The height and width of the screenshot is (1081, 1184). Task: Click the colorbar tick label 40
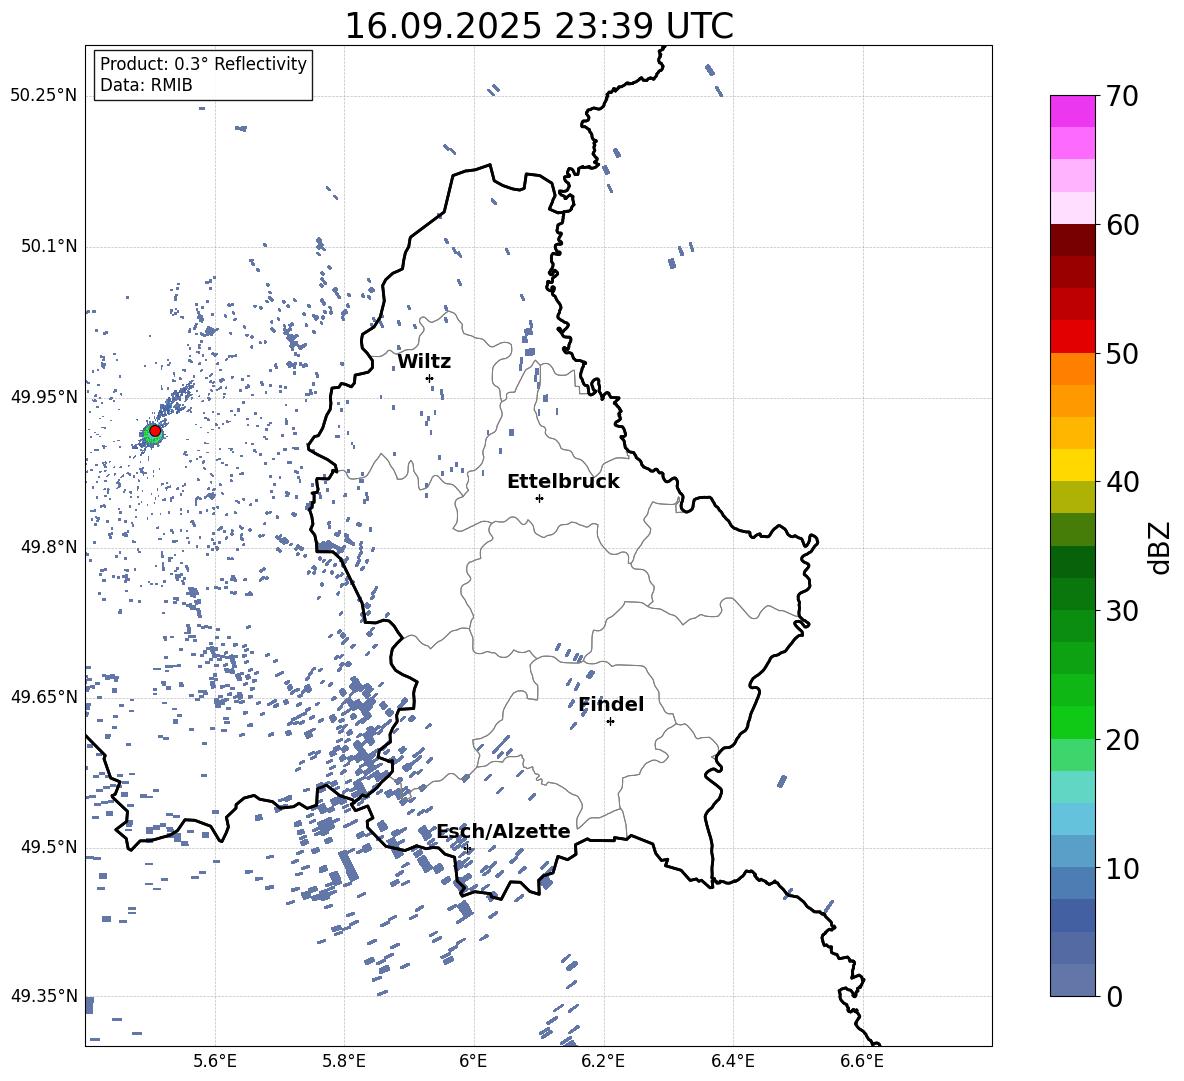point(1122,482)
